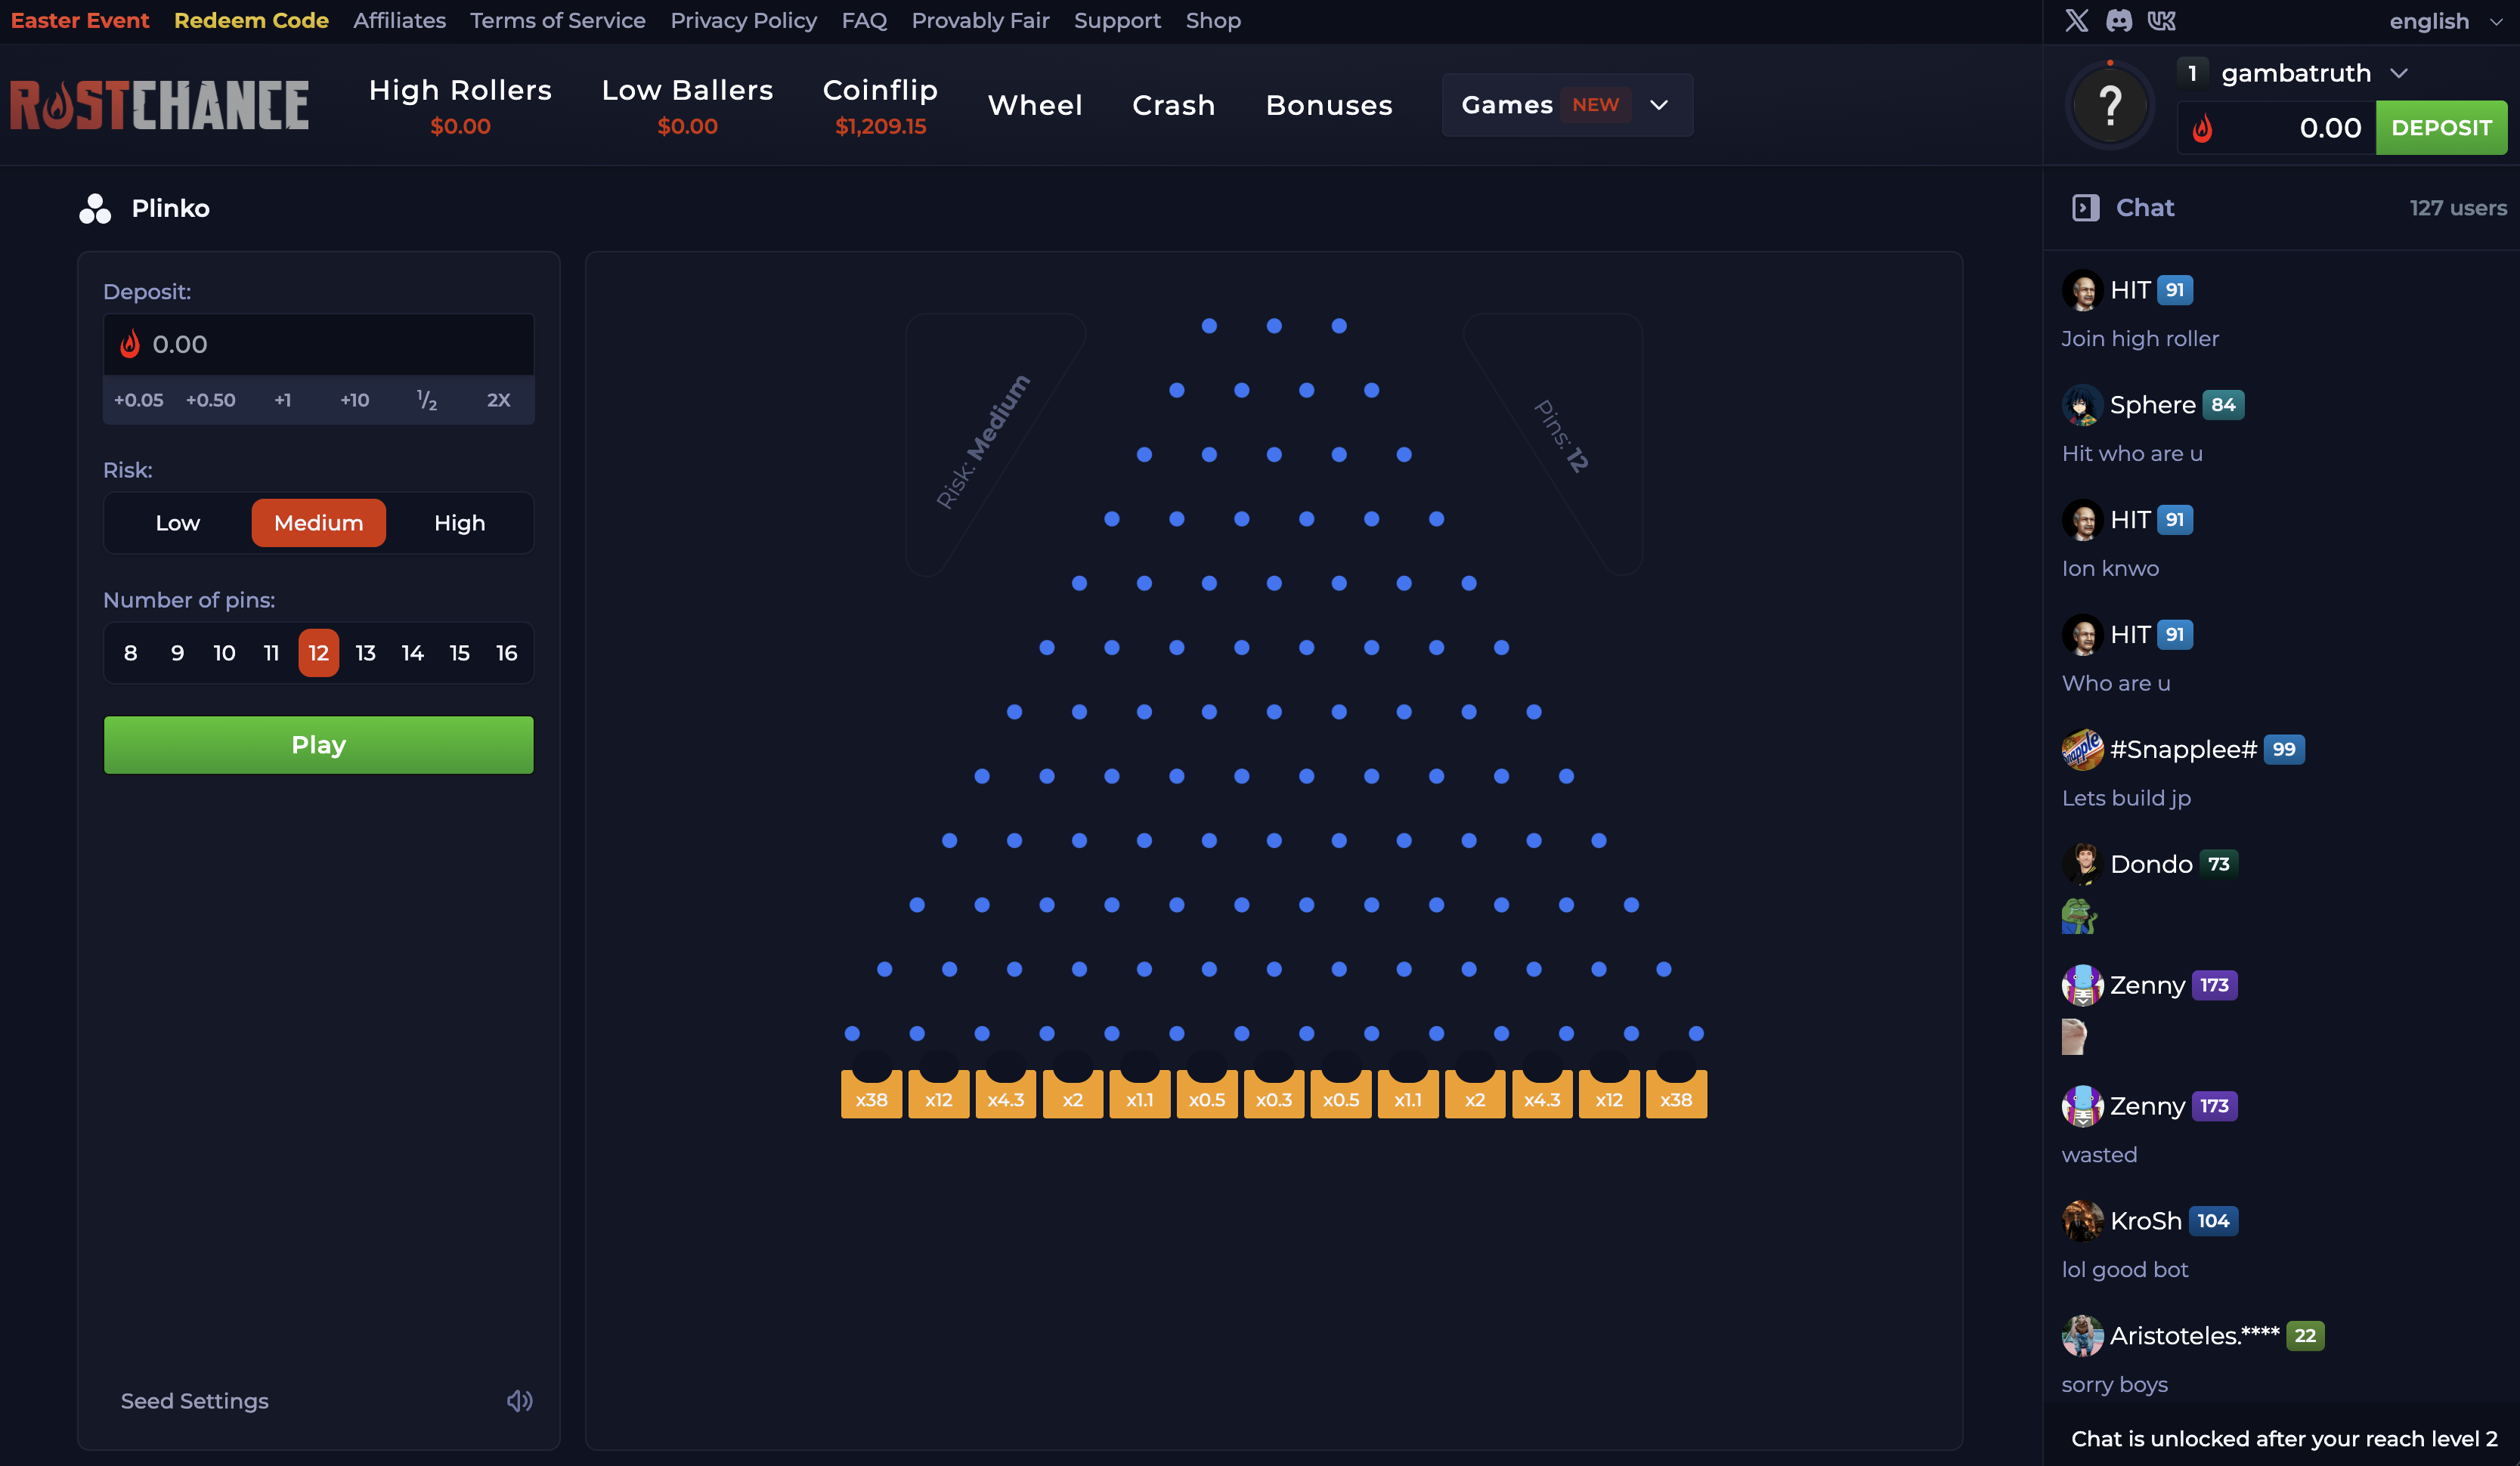This screenshot has width=2520, height=1466.
Task: Click HIT's avatar on 'Ion knwo' message
Action: 2083,520
